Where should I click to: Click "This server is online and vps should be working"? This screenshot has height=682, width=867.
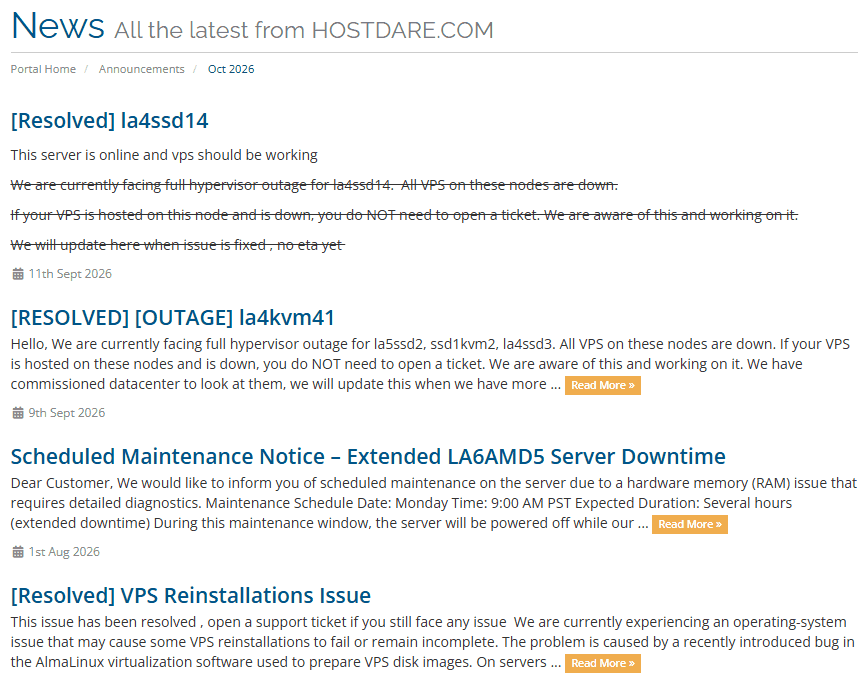click(164, 155)
